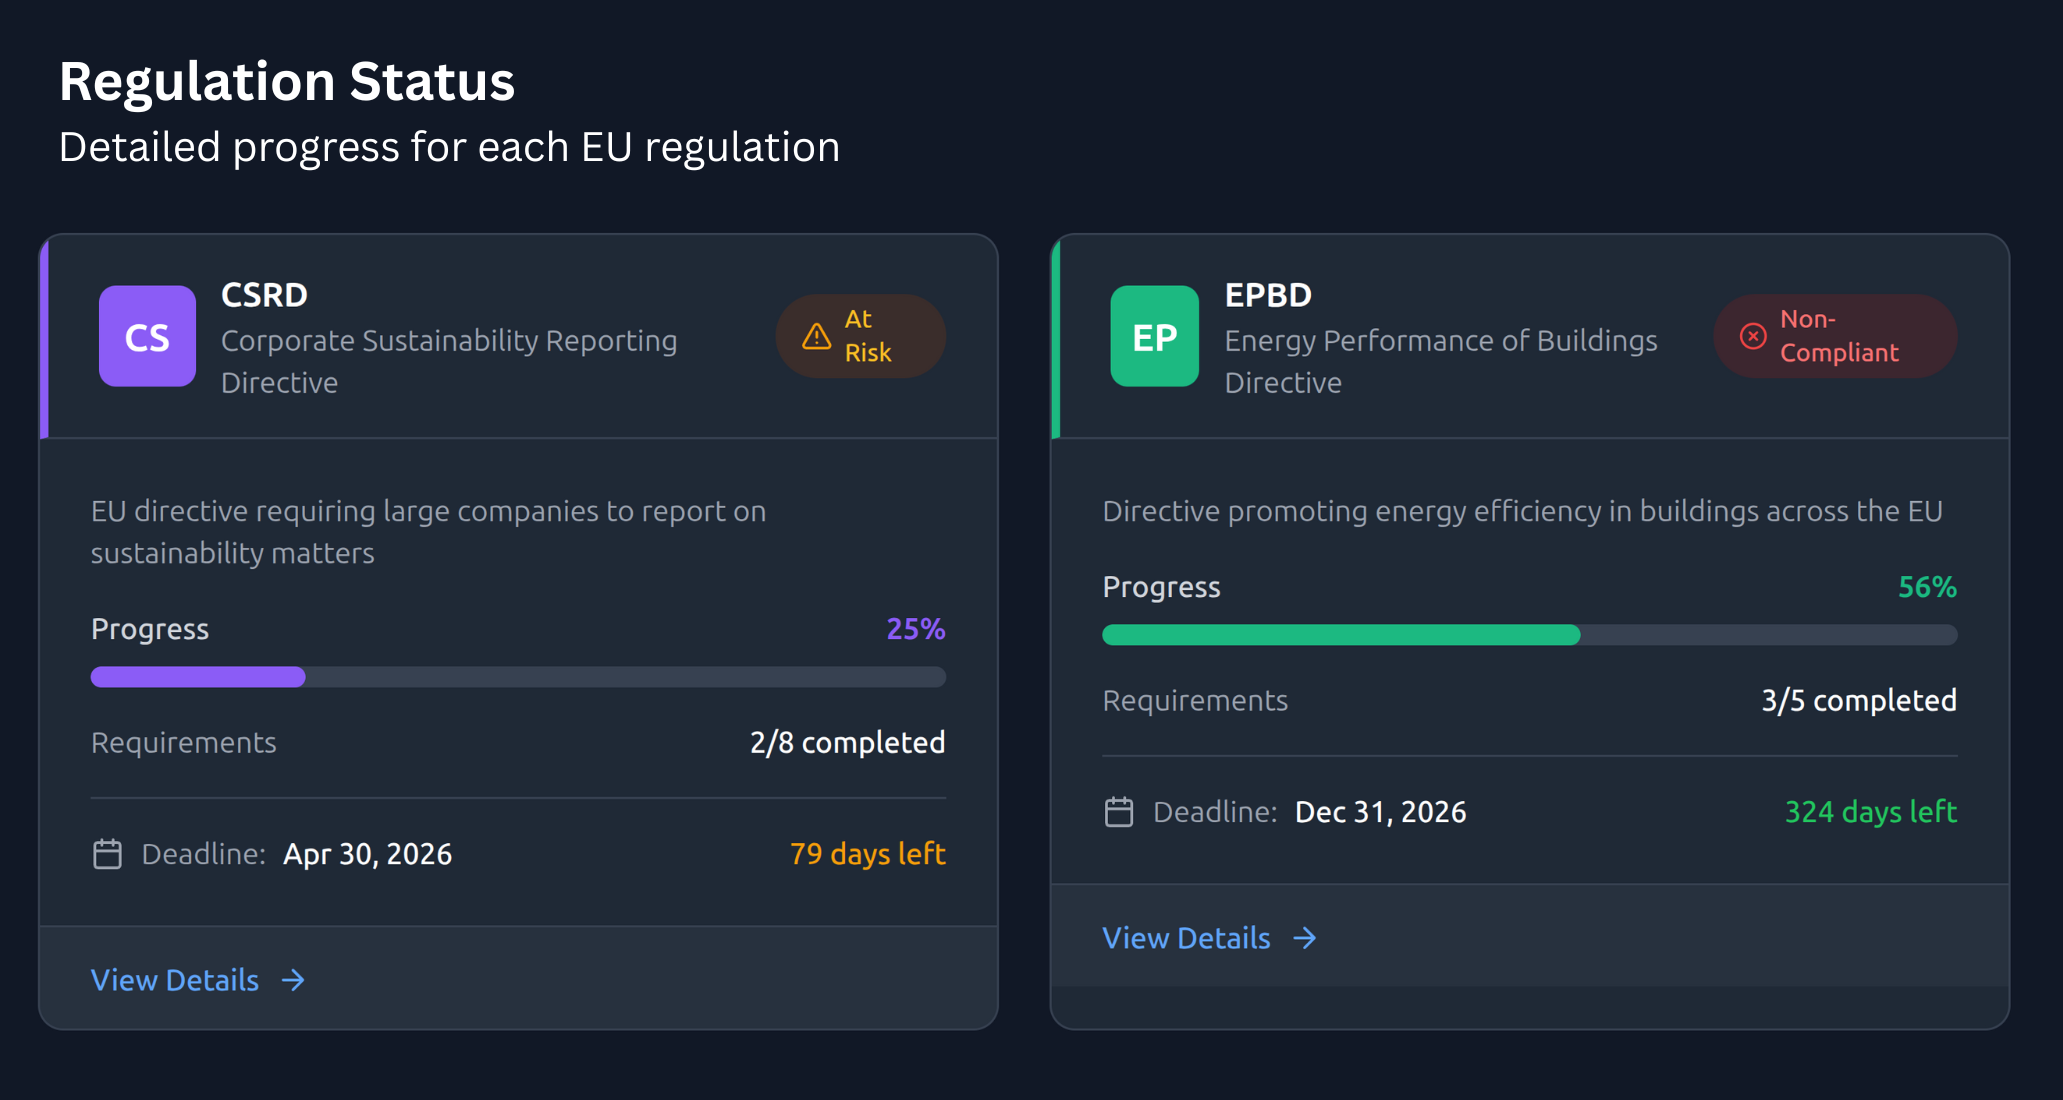2063x1100 pixels.
Task: Click the green EP regulation icon
Action: pos(1154,337)
